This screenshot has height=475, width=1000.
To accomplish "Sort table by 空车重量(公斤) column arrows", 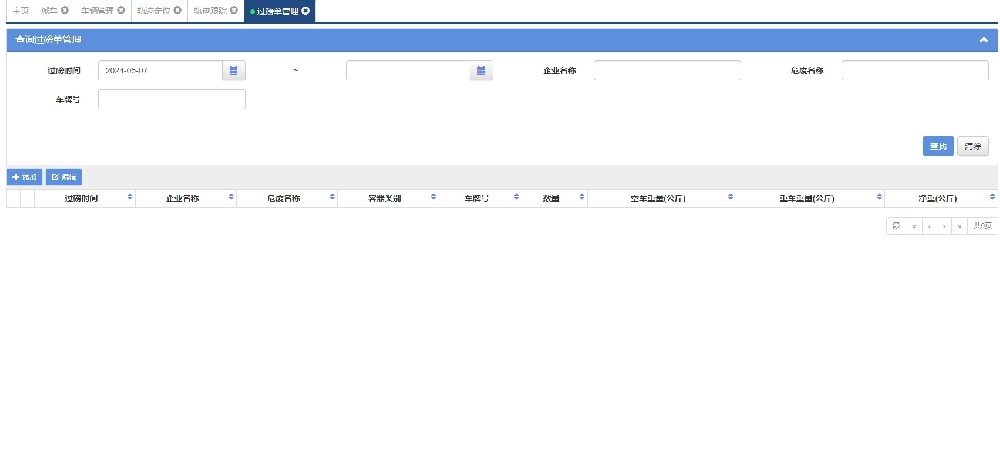I will tap(730, 198).
